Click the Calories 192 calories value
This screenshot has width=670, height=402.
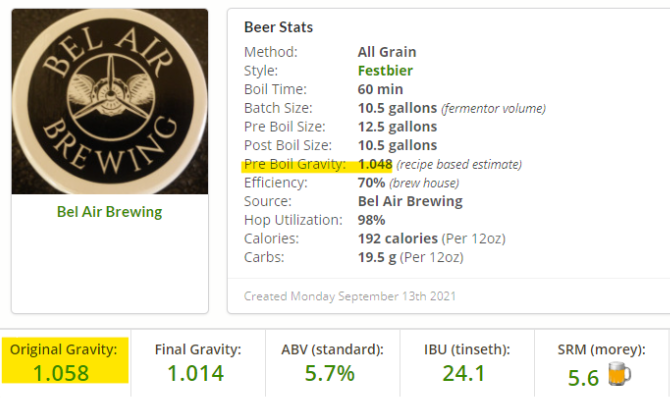pos(398,239)
